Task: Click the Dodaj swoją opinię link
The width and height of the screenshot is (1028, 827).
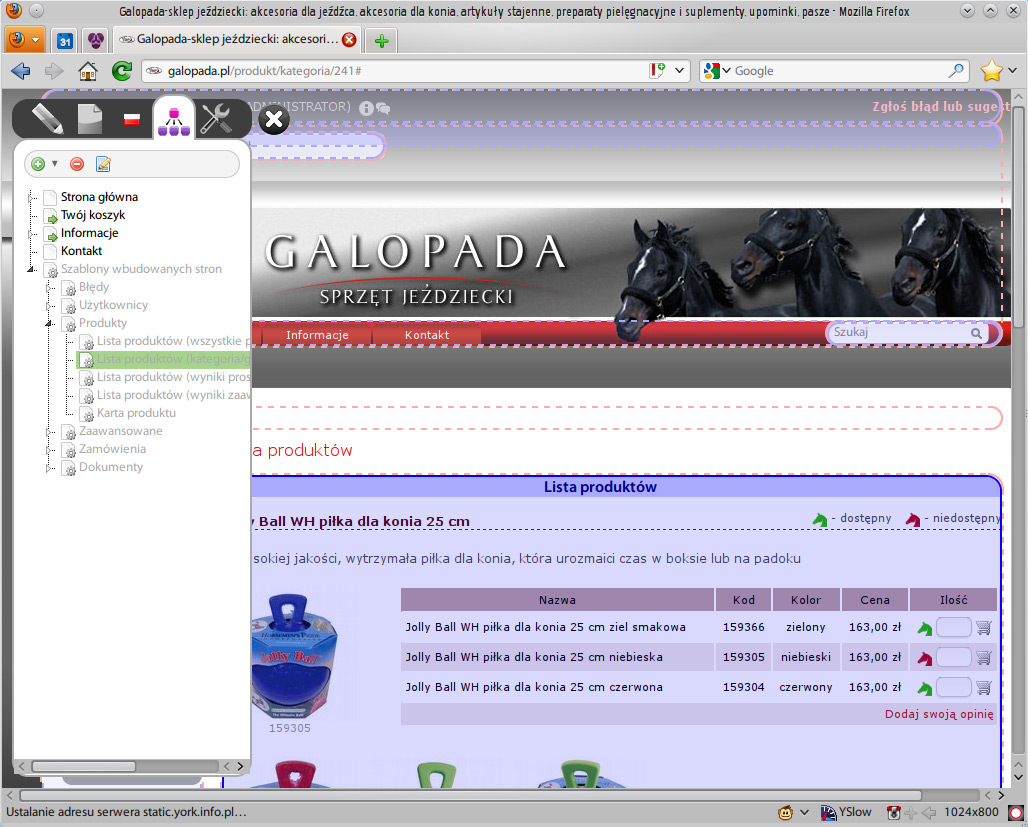Action: [938, 714]
